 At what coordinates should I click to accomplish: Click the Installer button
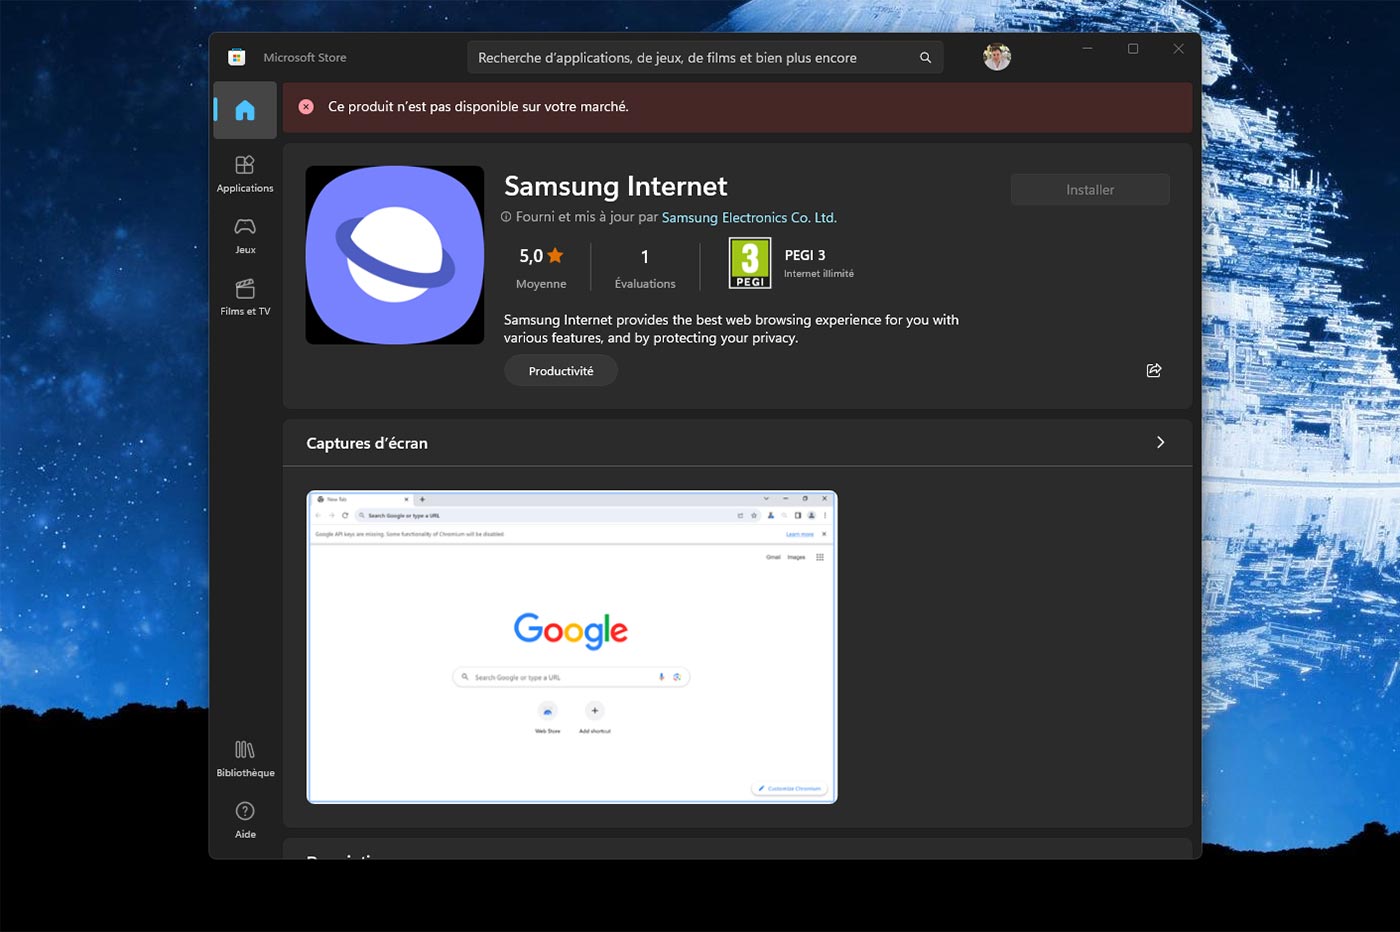click(1090, 190)
